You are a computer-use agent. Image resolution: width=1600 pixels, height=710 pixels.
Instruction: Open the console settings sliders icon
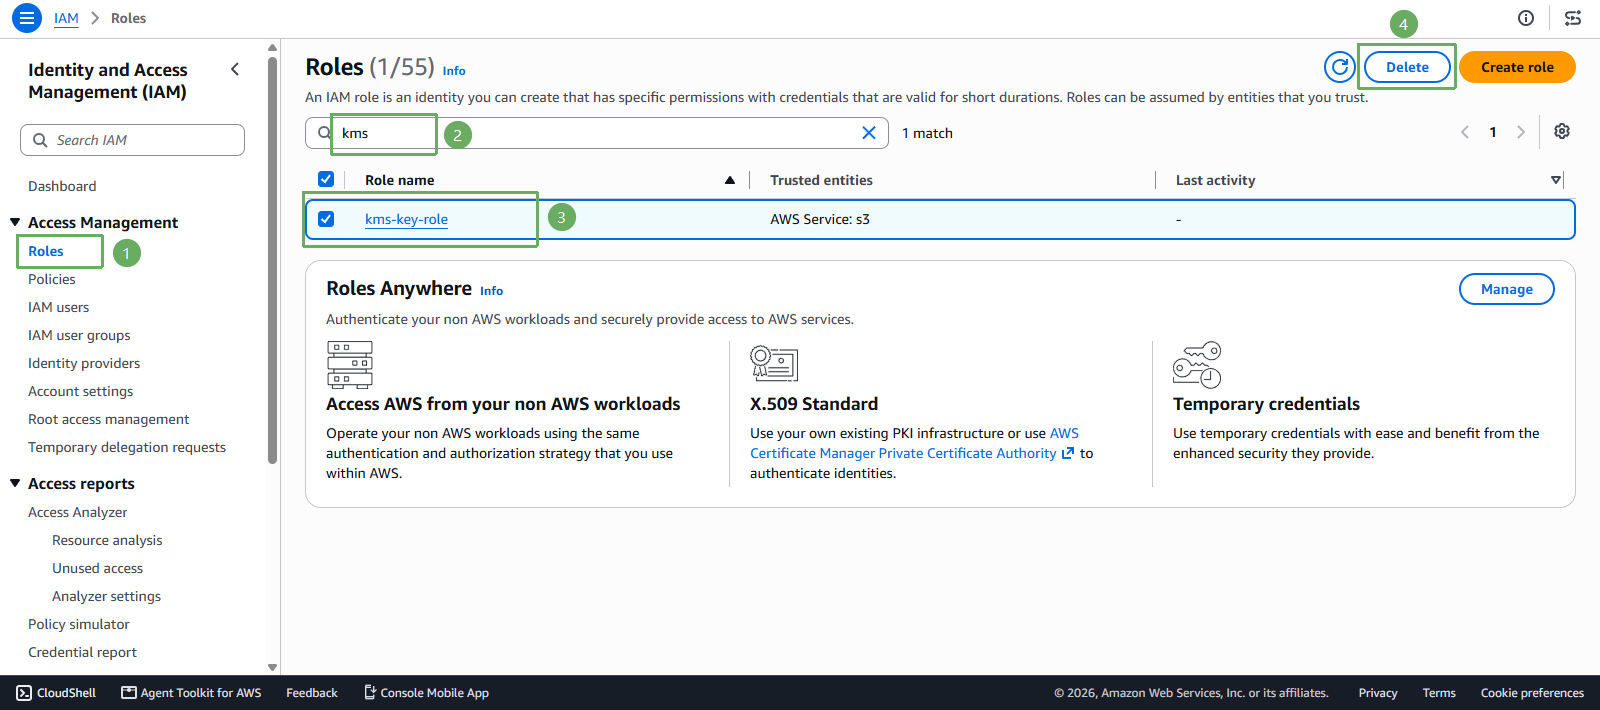(1573, 18)
